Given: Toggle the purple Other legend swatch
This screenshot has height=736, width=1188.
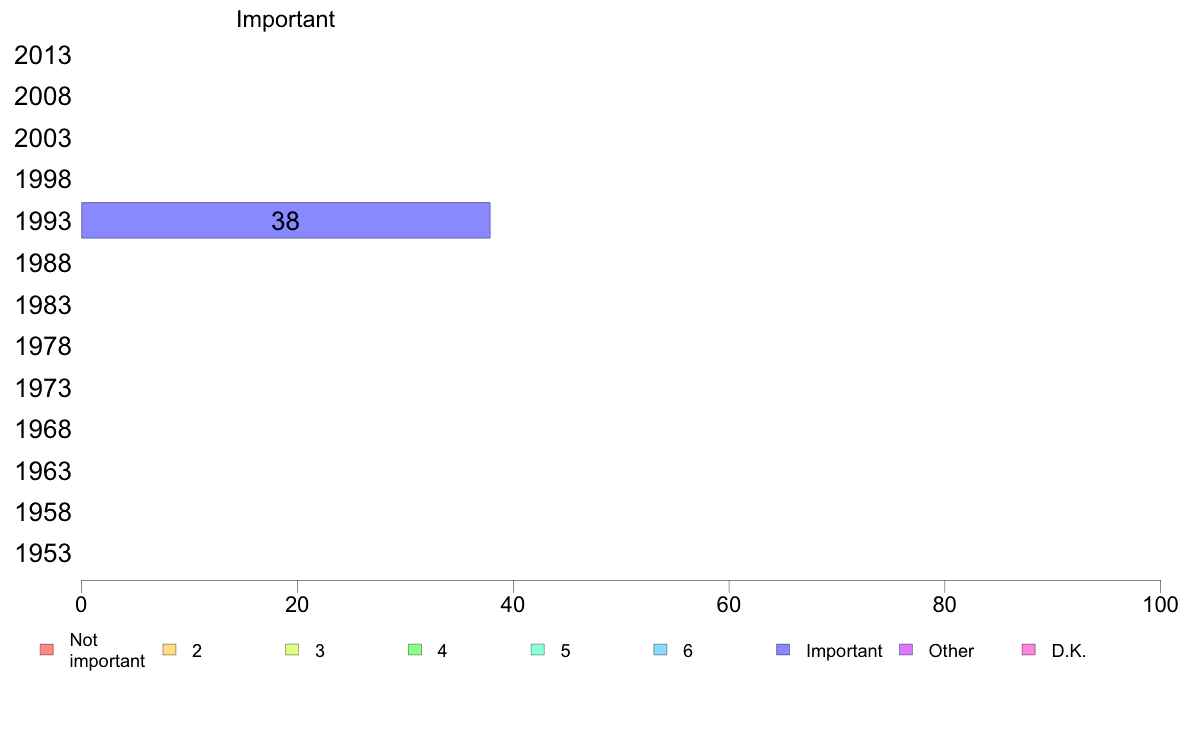Looking at the screenshot, I should (x=906, y=650).
